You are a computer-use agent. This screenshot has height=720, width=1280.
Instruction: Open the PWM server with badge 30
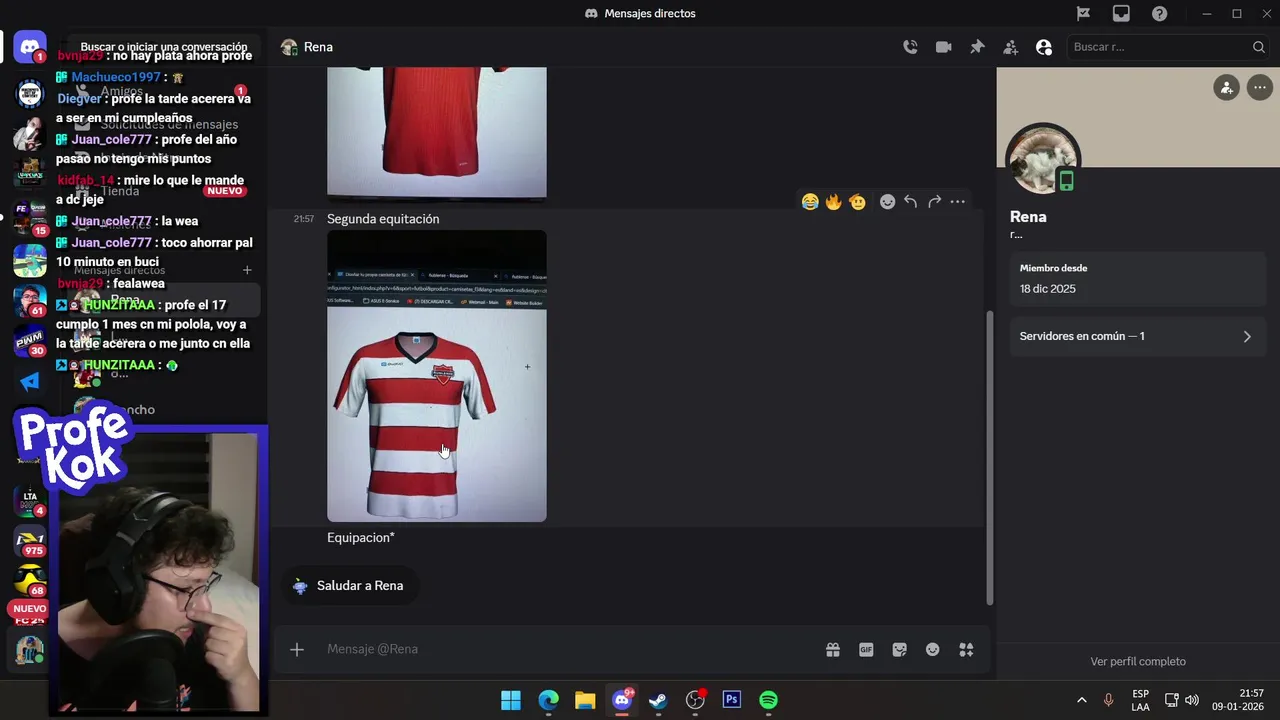tap(30, 342)
